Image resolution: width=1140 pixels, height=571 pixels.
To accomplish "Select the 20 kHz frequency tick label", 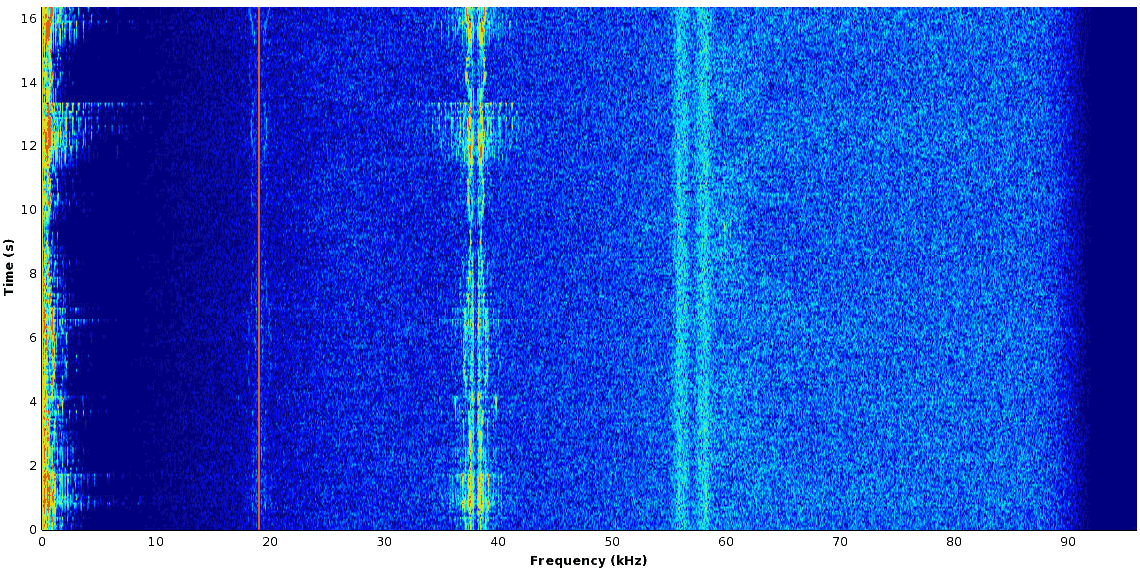I will point(269,542).
